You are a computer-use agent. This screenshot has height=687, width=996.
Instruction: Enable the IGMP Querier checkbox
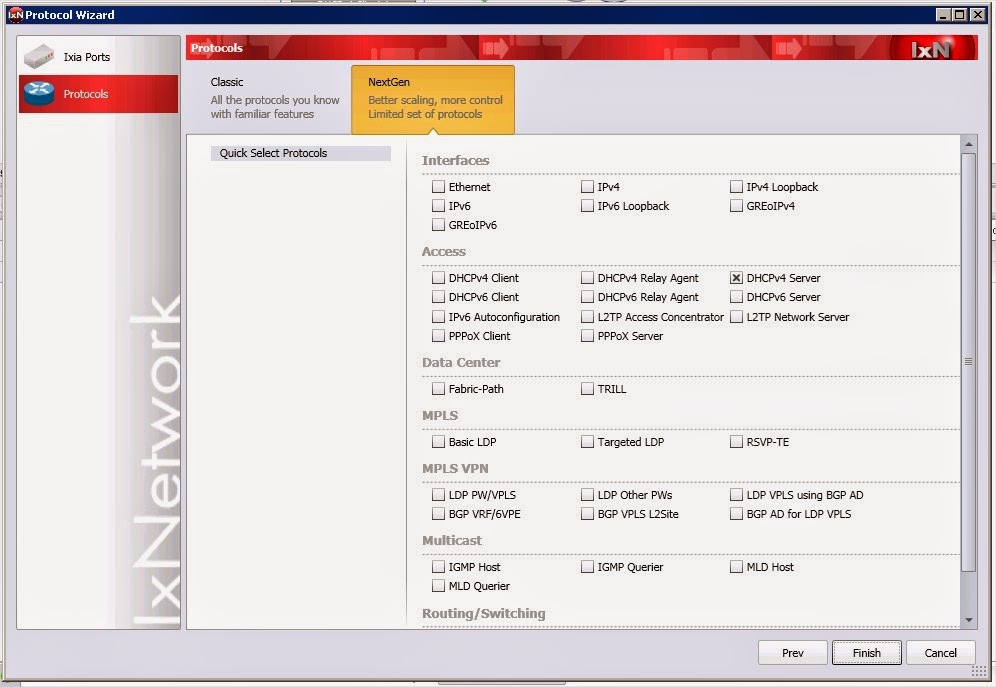point(587,566)
